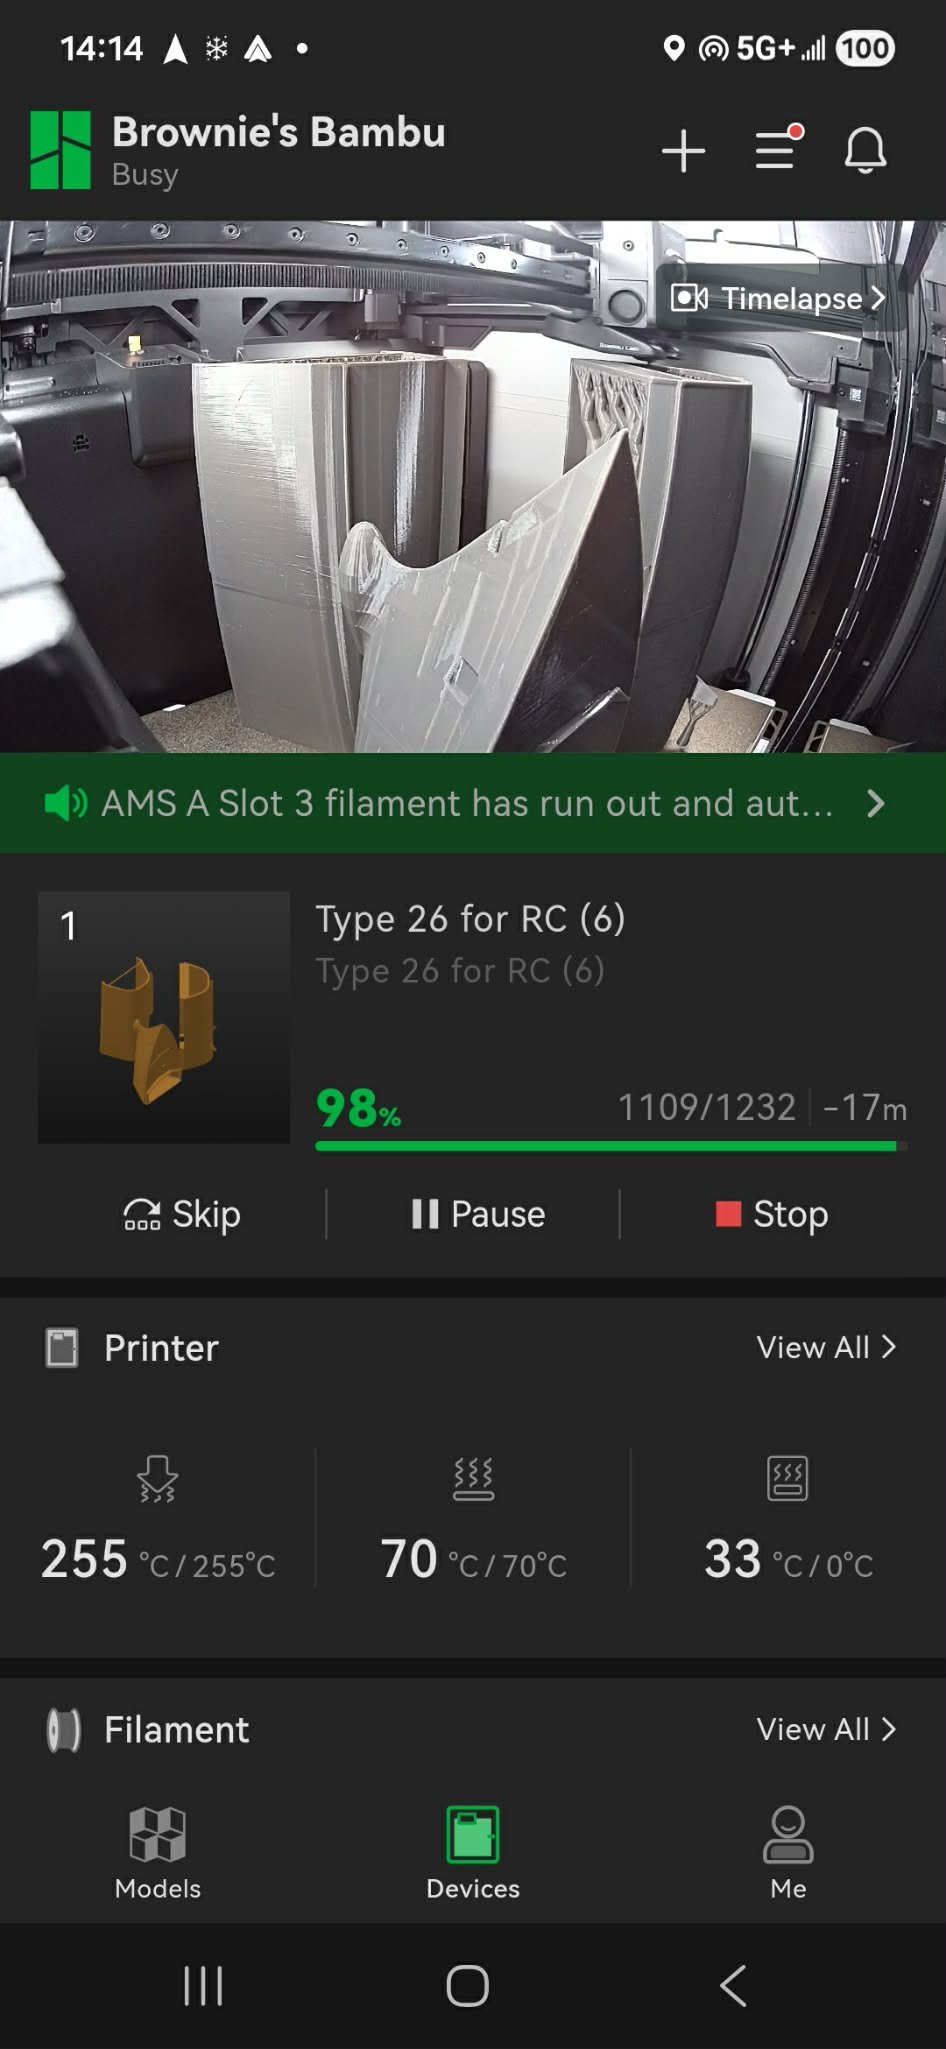Screen dimensions: 946x2049
Task: Switch to the Models tab
Action: coord(158,1853)
